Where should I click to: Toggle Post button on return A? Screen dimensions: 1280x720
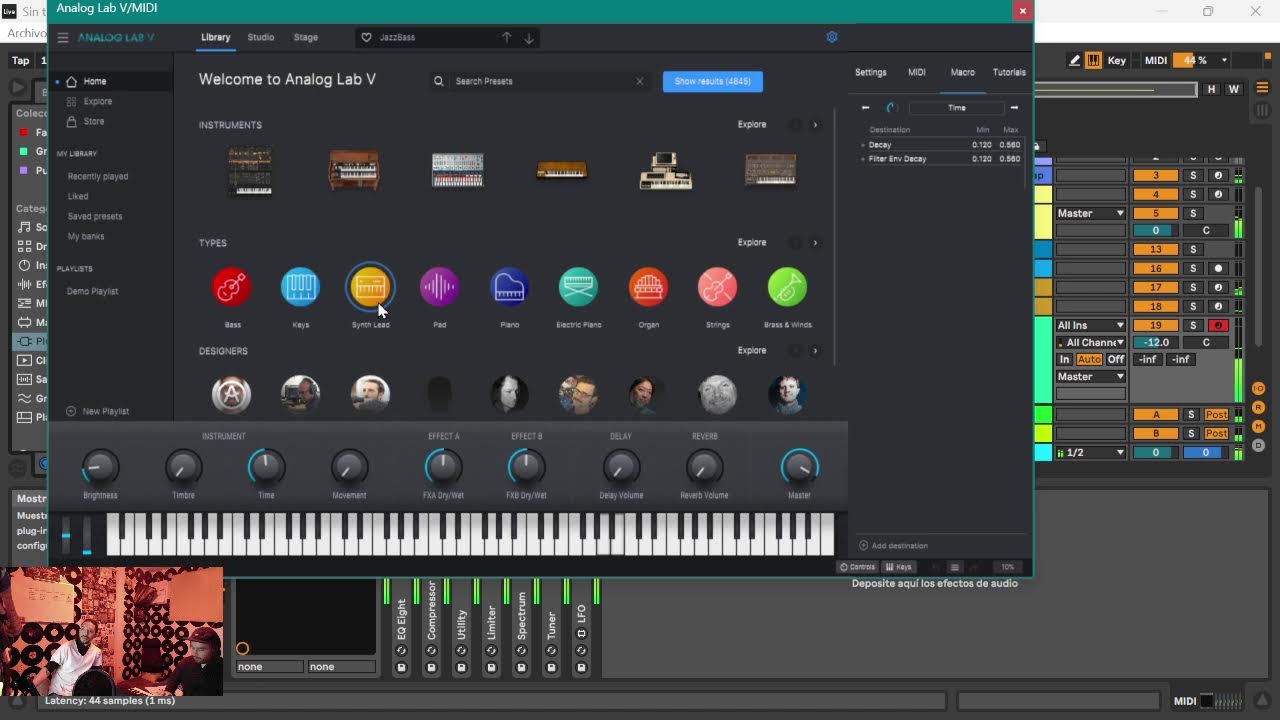pos(1216,414)
